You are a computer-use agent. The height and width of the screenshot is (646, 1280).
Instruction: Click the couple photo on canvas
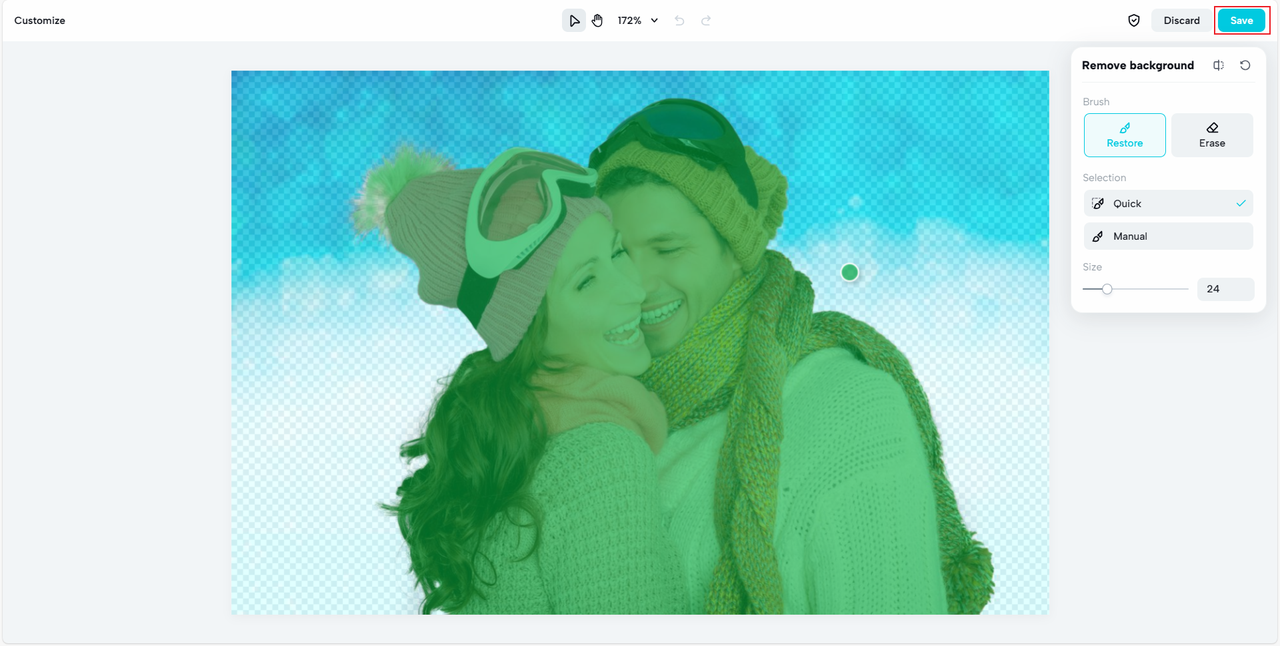point(640,342)
